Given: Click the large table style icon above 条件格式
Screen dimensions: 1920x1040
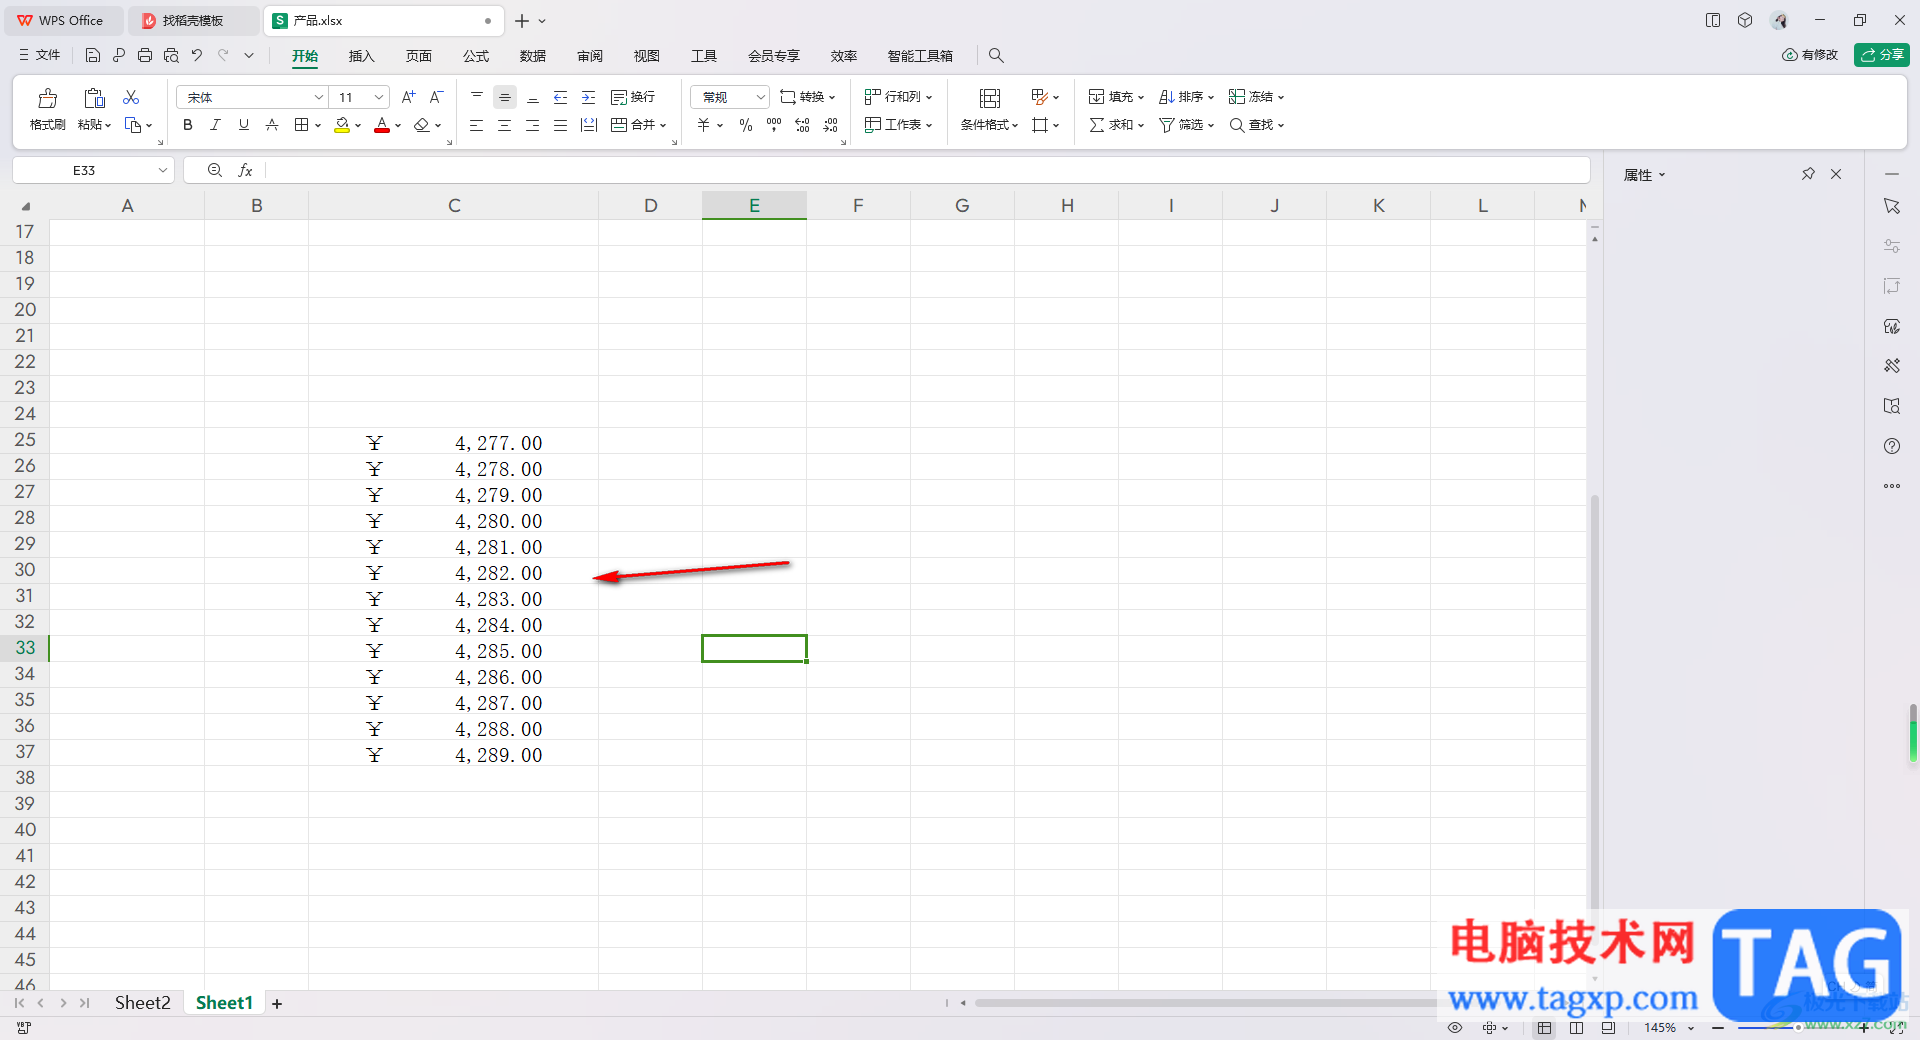Looking at the screenshot, I should coord(990,98).
